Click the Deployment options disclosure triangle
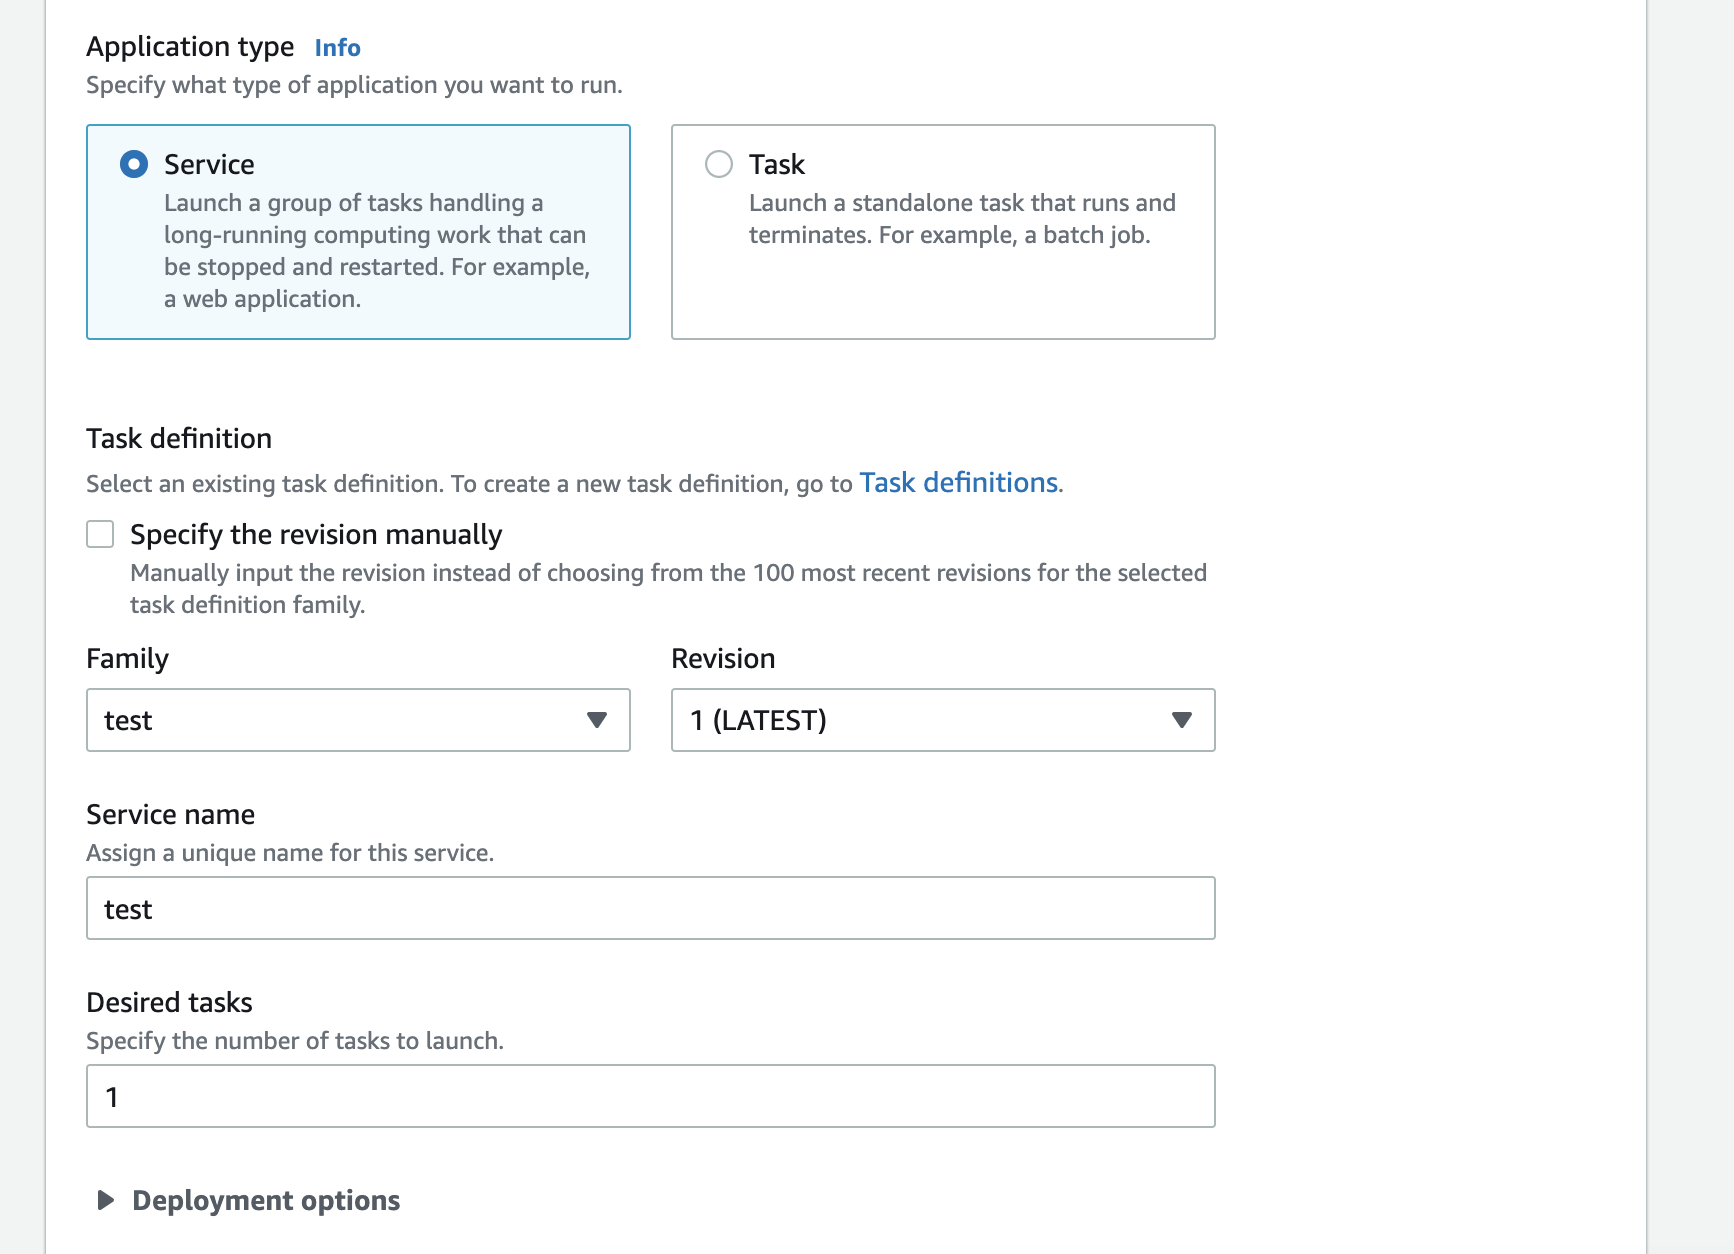1734x1254 pixels. click(x=105, y=1200)
